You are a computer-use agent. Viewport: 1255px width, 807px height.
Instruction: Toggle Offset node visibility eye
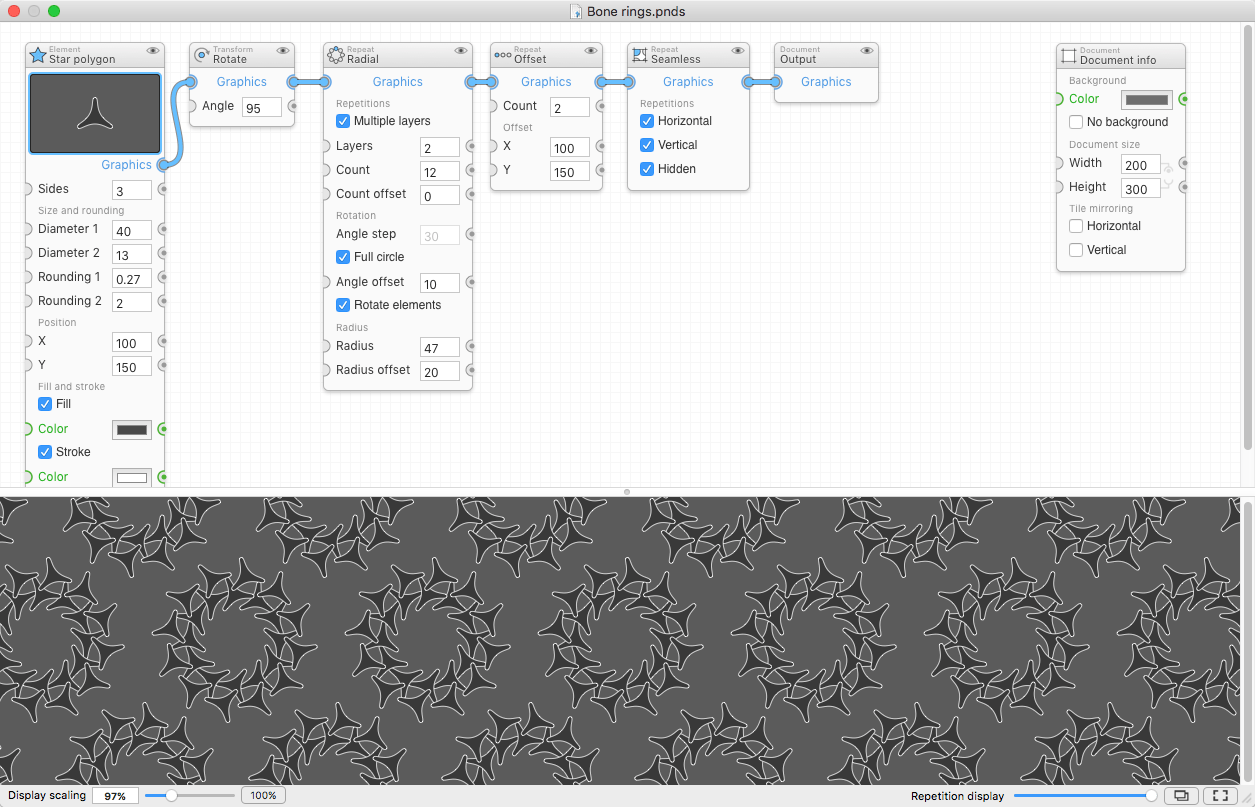point(591,50)
